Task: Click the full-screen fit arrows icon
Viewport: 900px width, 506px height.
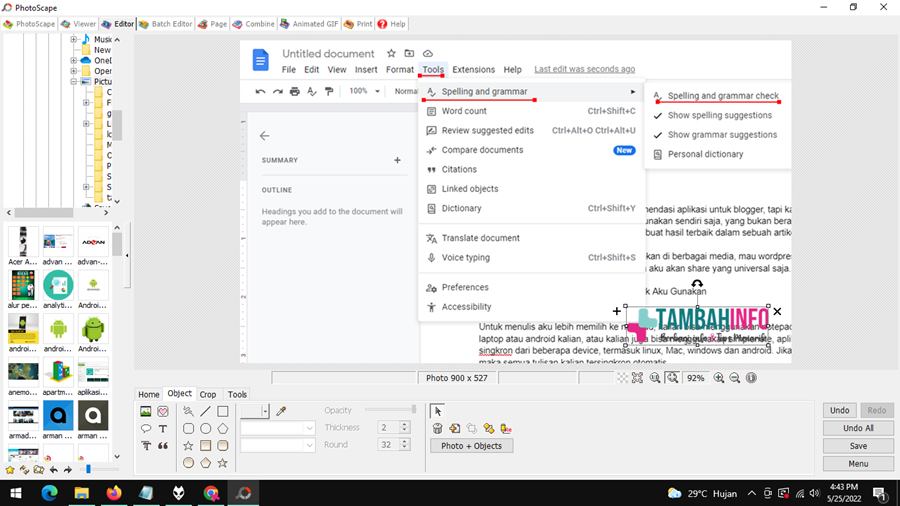Action: pyautogui.click(x=637, y=377)
